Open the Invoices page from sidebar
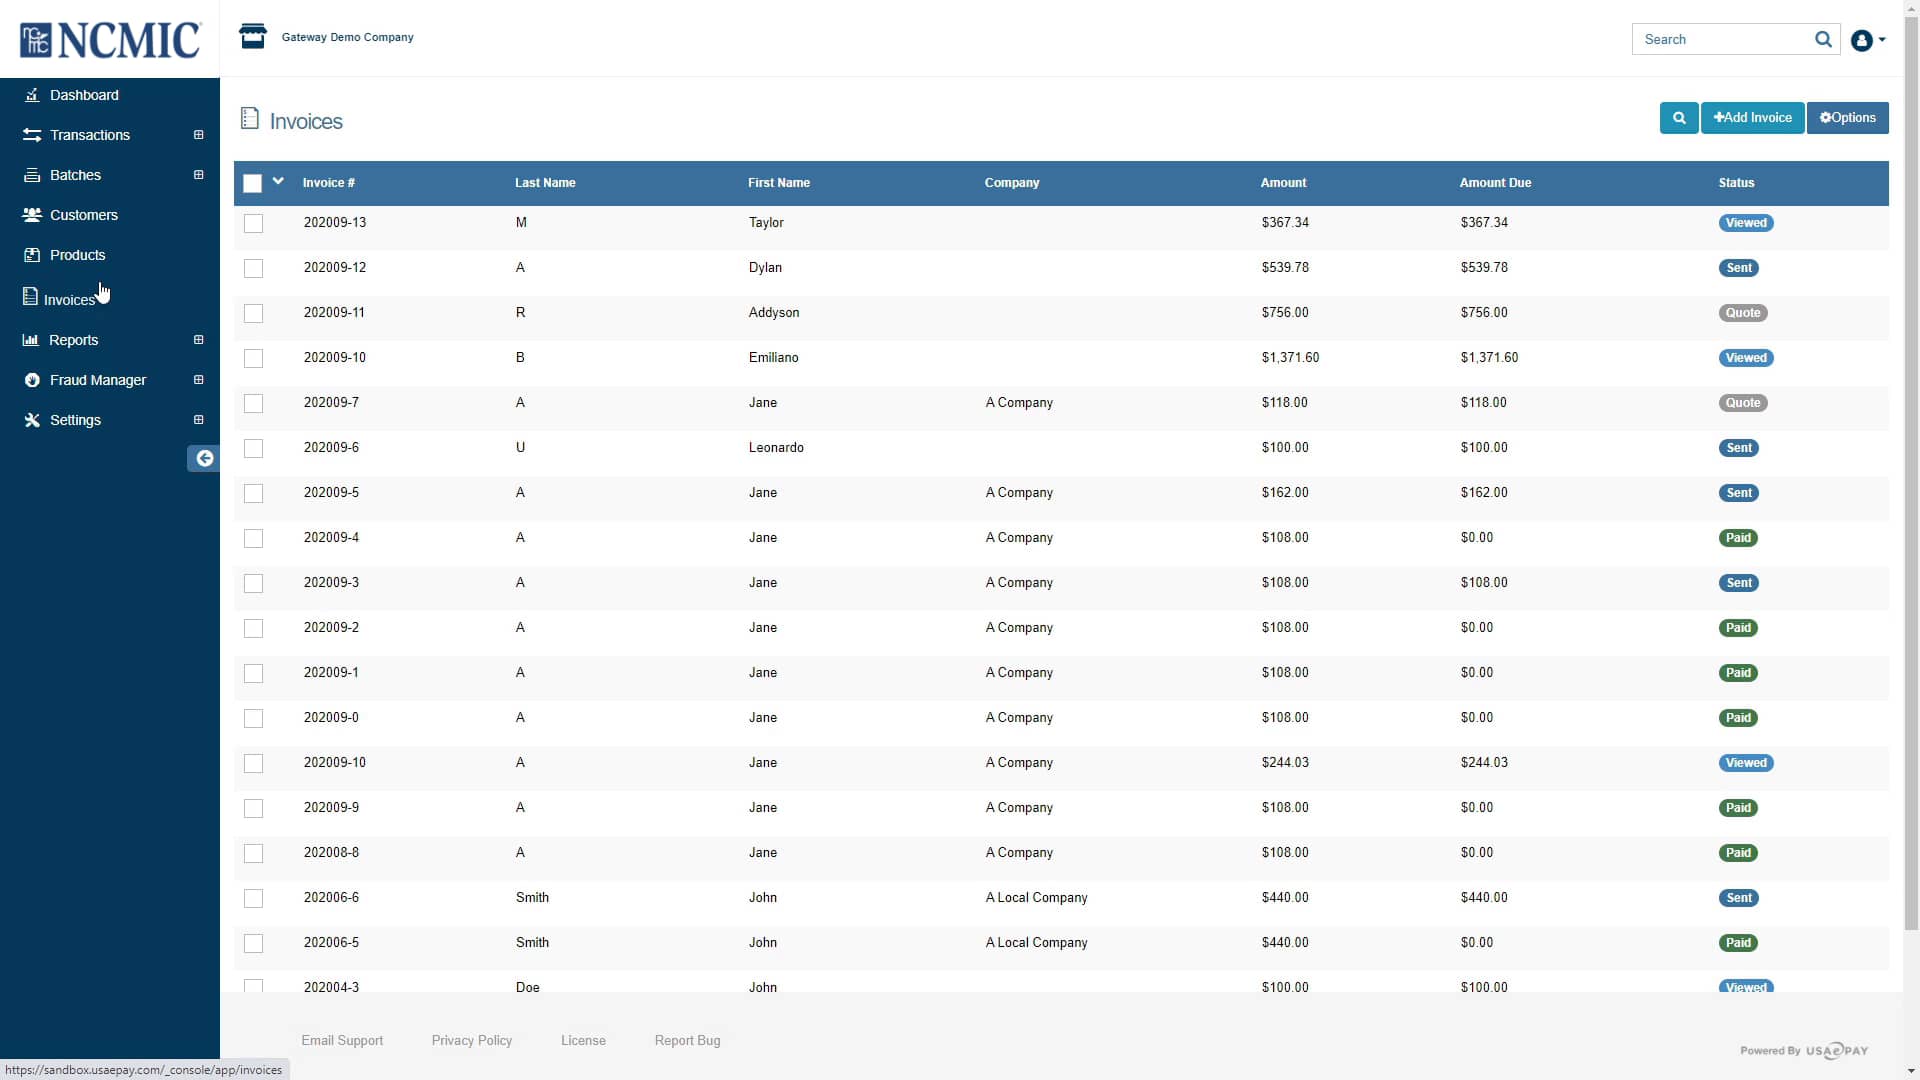 coord(70,299)
